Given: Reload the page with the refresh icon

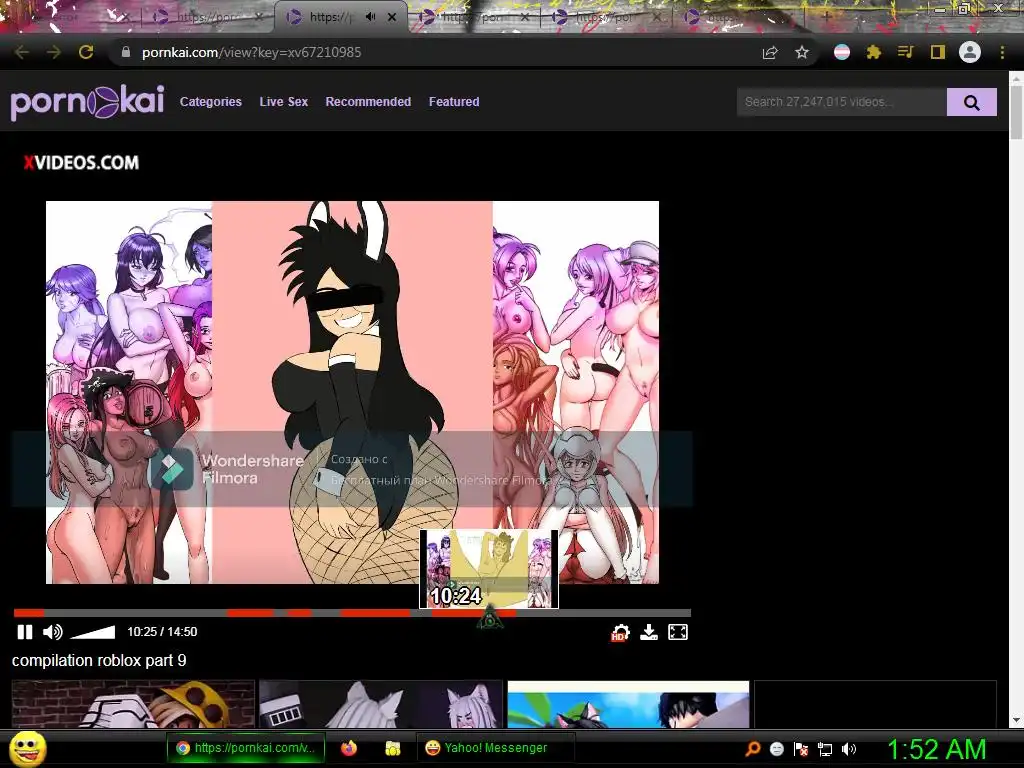Looking at the screenshot, I should pyautogui.click(x=86, y=52).
